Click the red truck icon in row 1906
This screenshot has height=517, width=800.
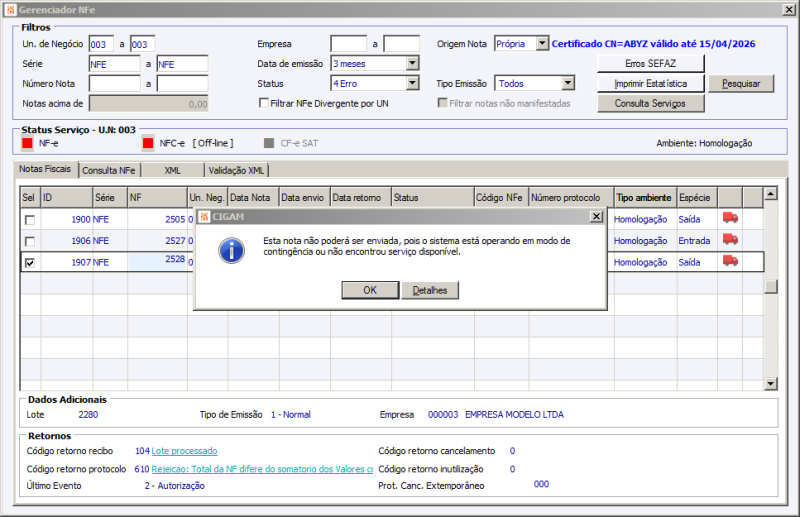[x=730, y=239]
